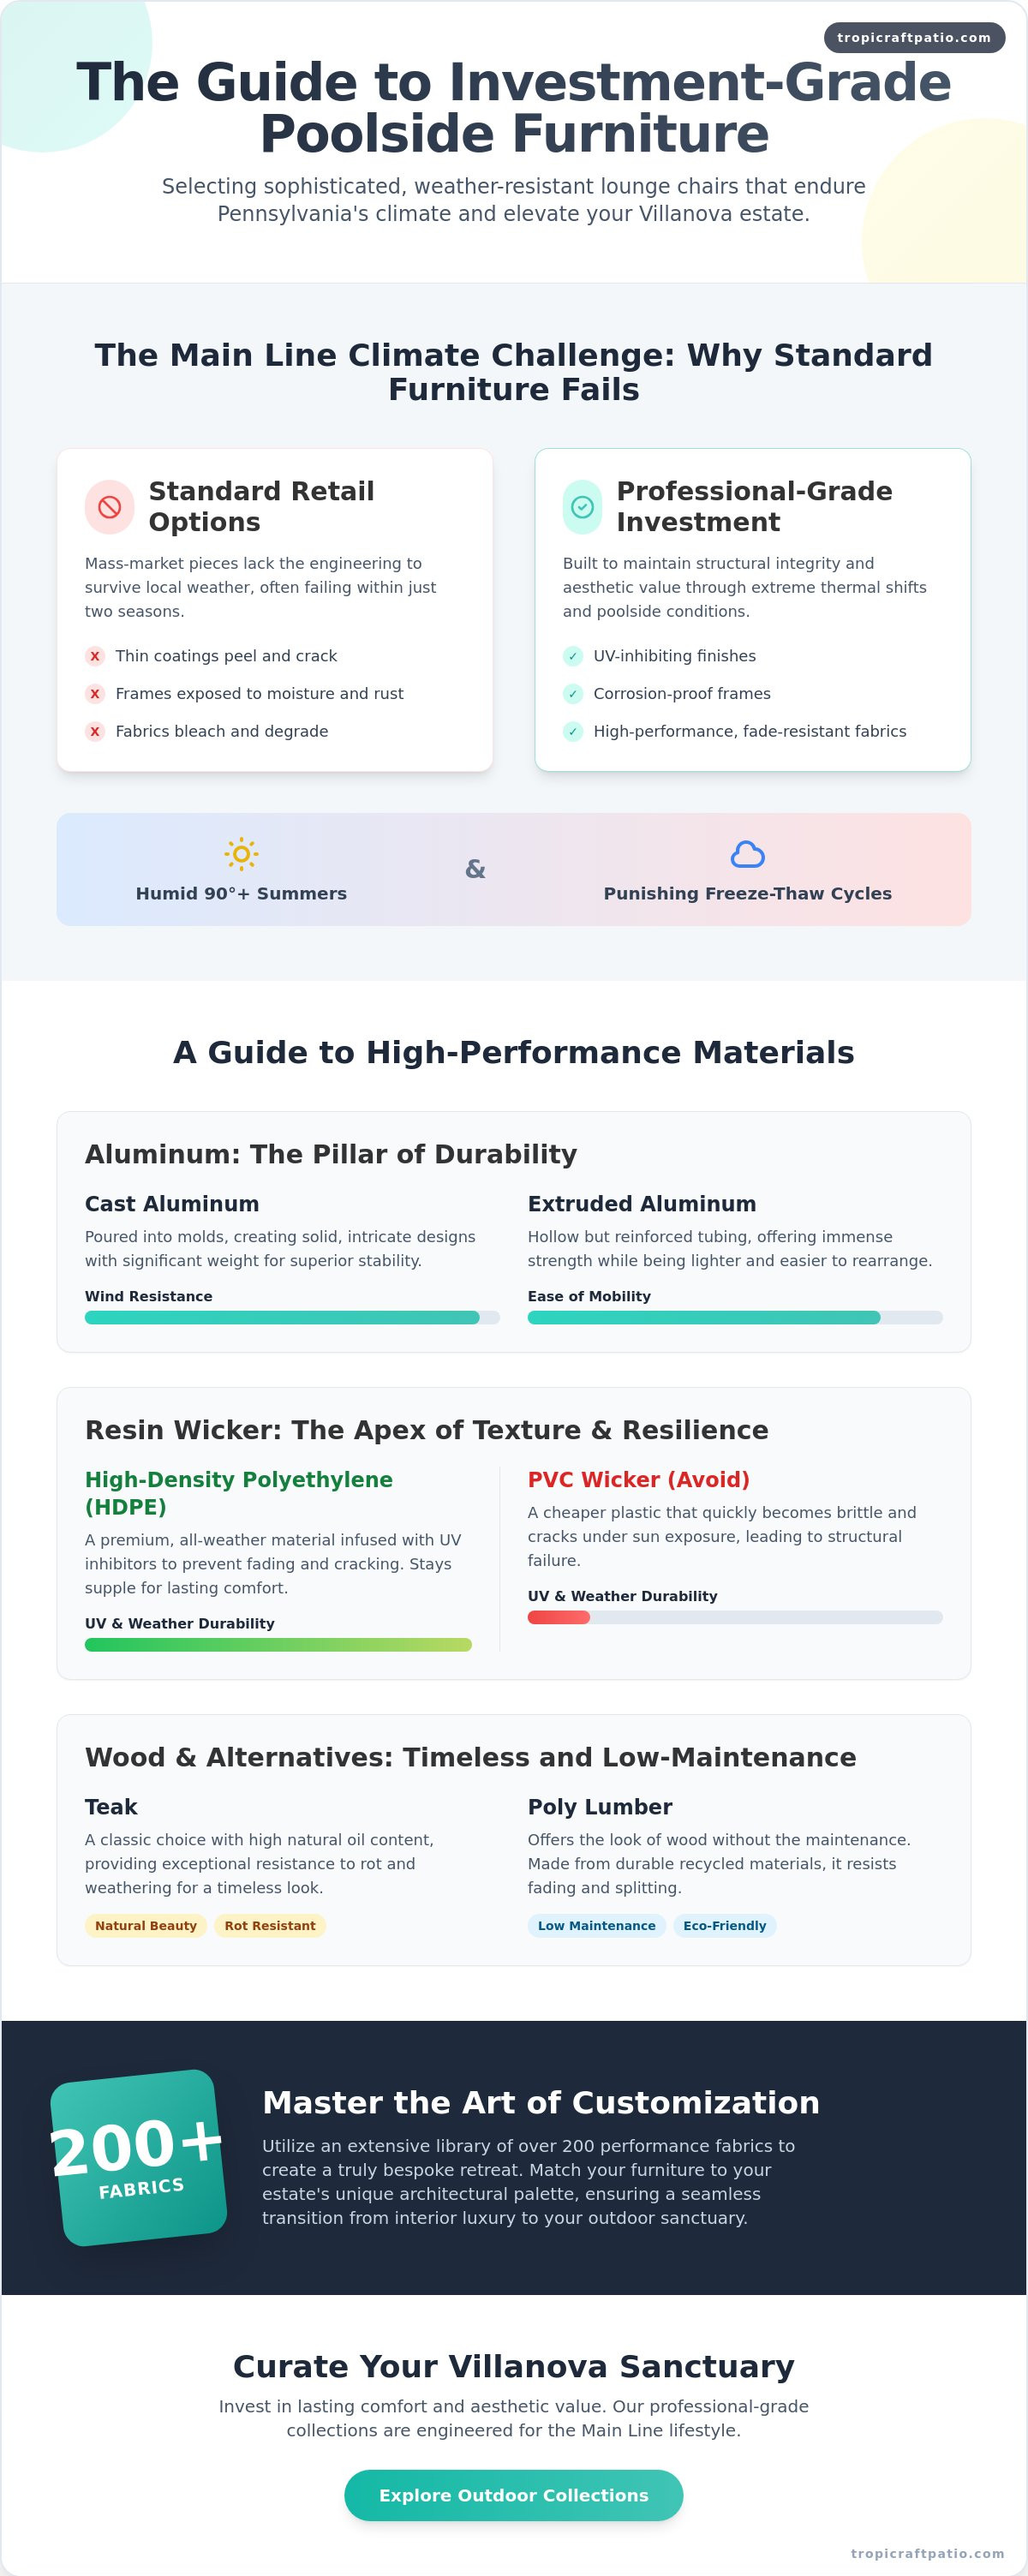The image size is (1028, 2576).
Task: Click the red X next to Thin coatings
Action: coord(95,656)
